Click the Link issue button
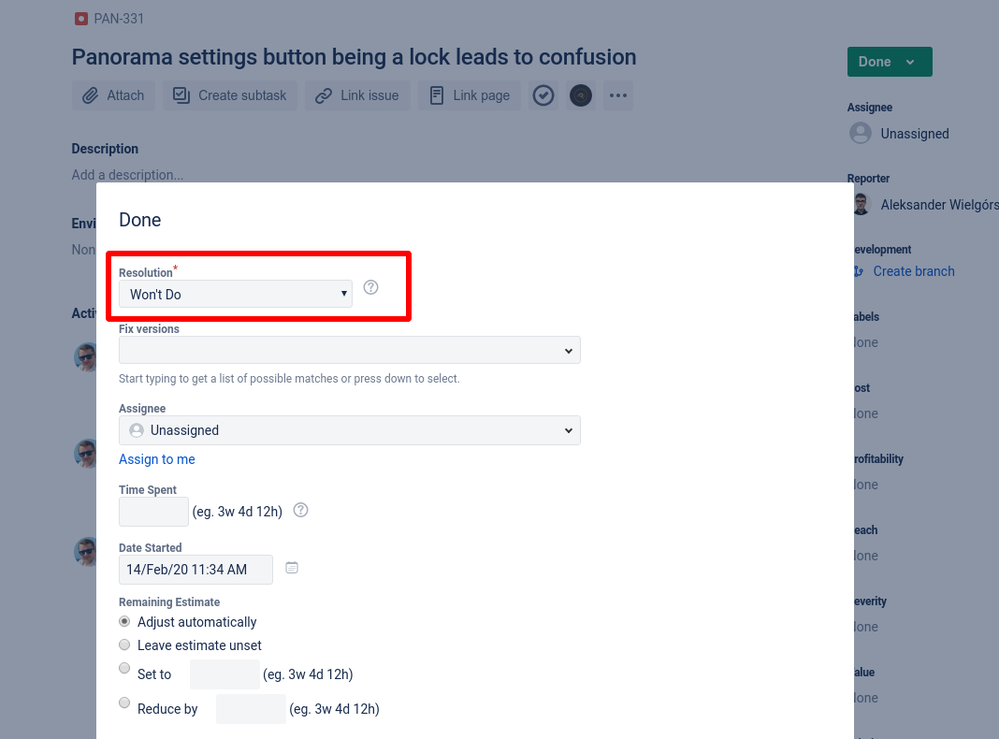The width and height of the screenshot is (999, 739). click(357, 96)
